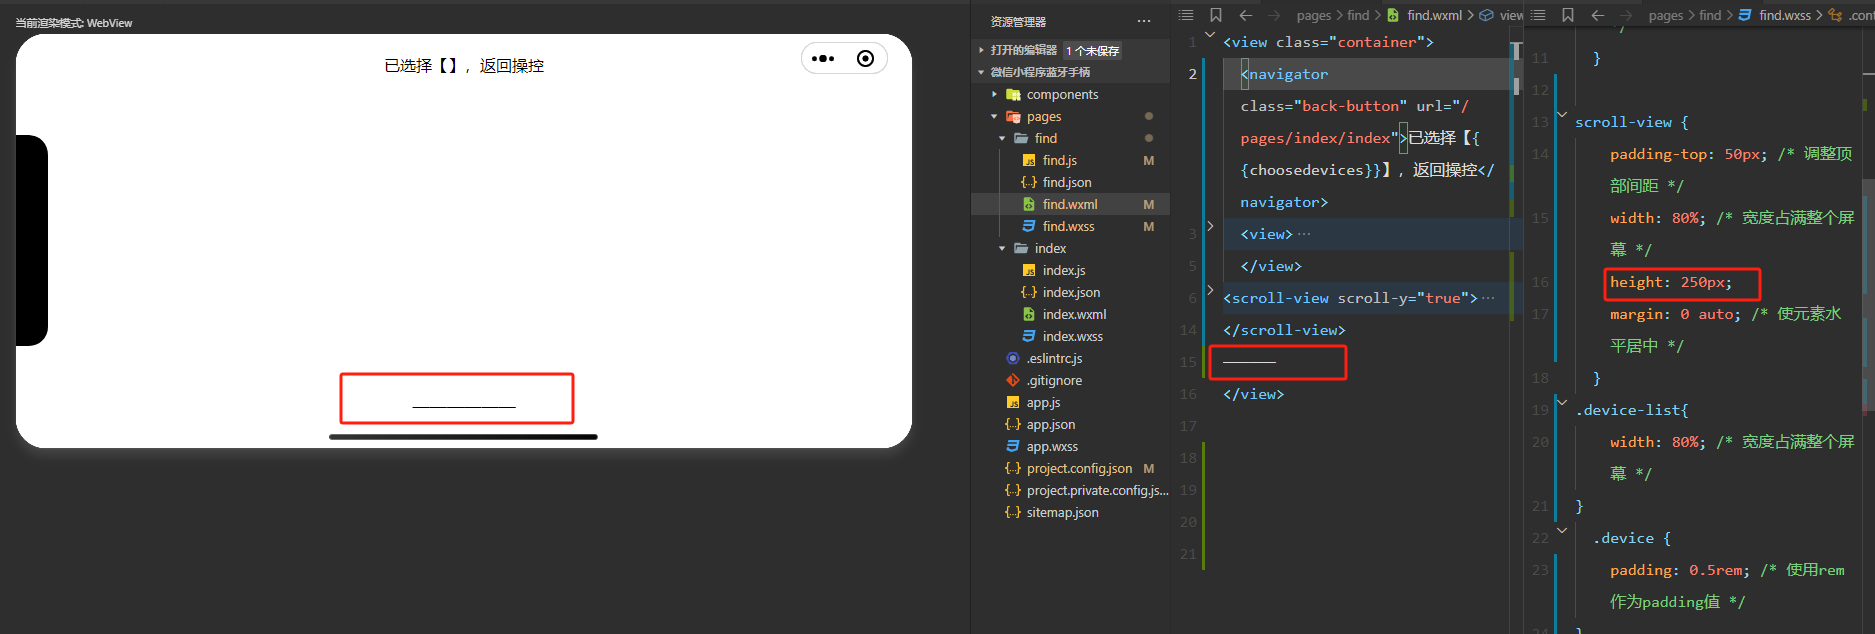Unfold the scroll-view block at line 6
Screen dimensions: 1875x634
1210,291
